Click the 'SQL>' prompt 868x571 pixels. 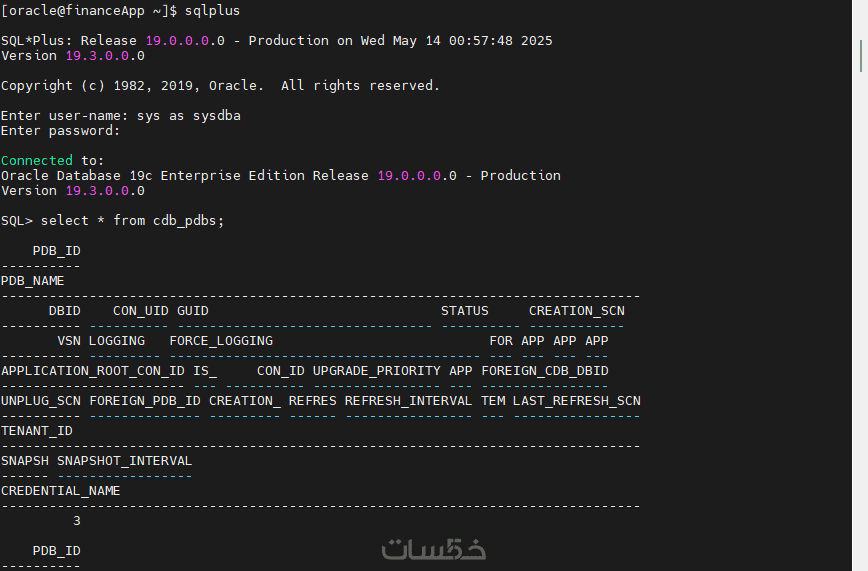point(17,220)
